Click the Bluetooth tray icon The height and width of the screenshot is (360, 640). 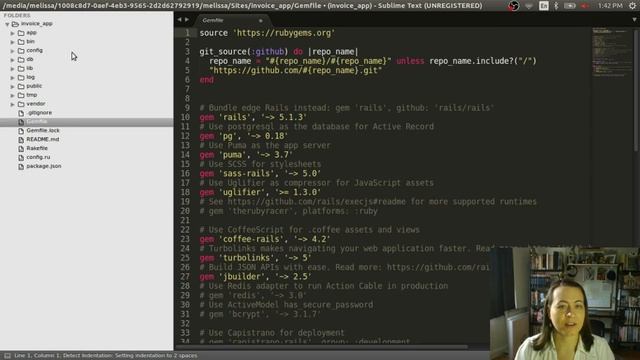point(556,6)
